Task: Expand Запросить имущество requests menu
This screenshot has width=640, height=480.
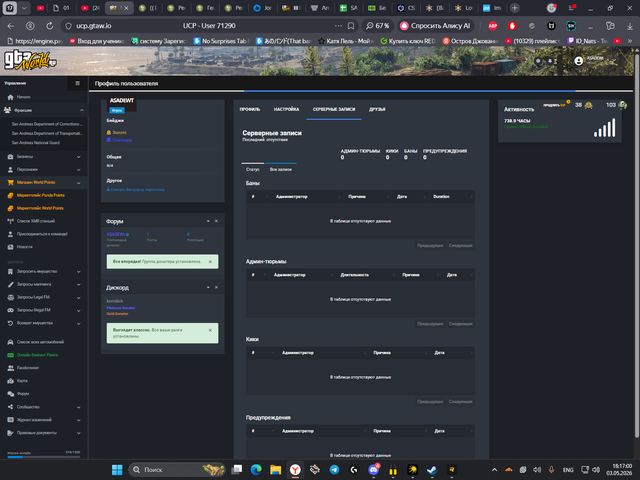Action: [x=78, y=271]
